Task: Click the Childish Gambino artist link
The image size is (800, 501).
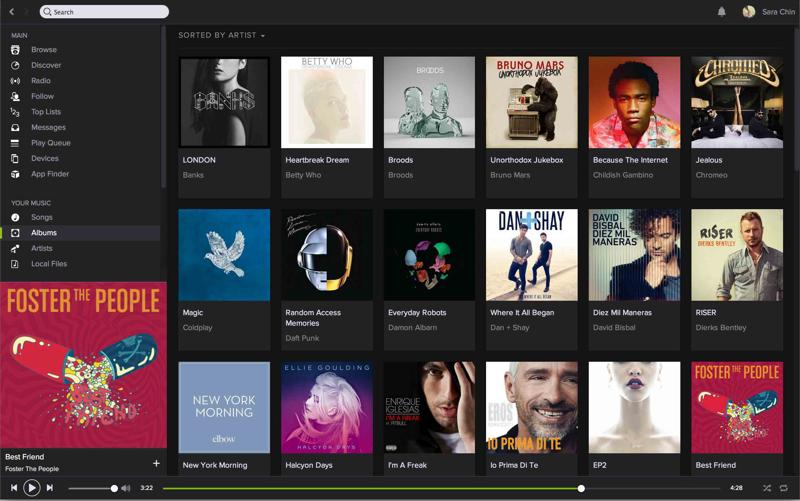Action: click(623, 175)
